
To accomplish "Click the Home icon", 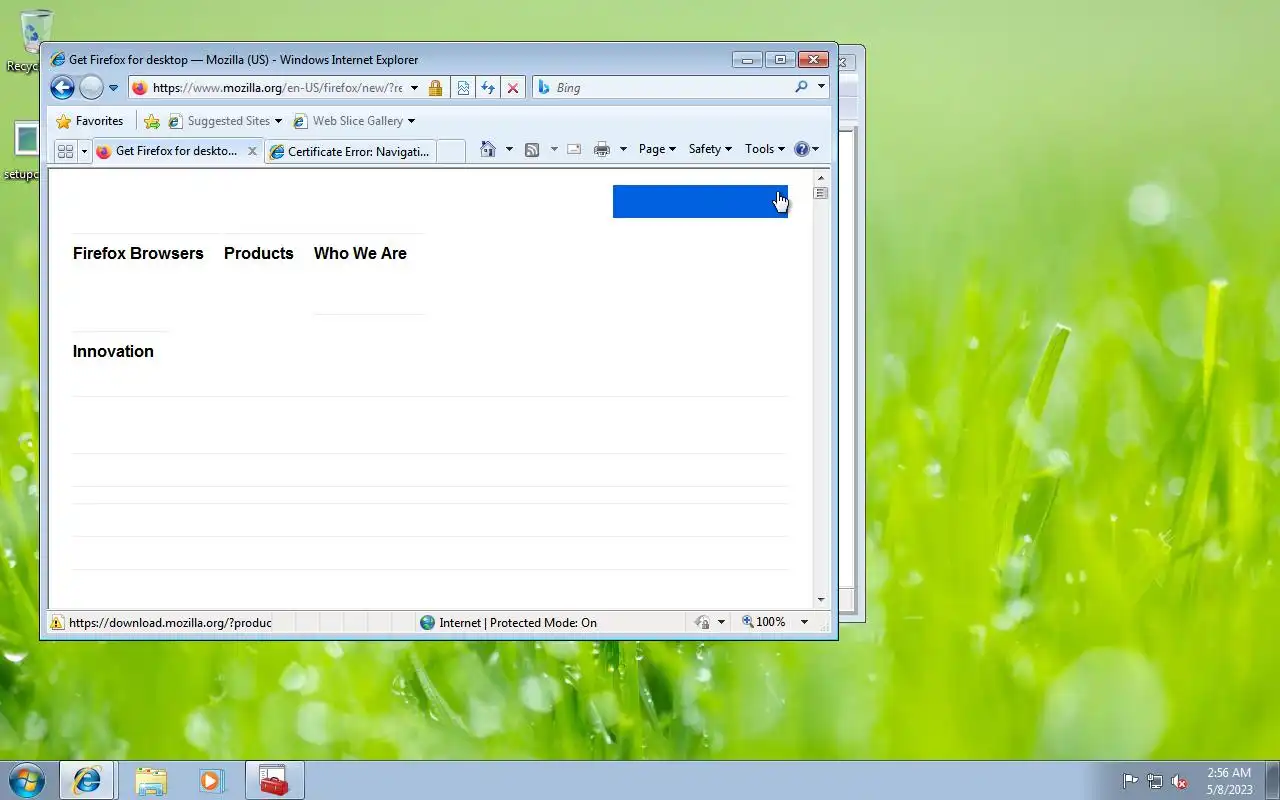I will click(488, 149).
